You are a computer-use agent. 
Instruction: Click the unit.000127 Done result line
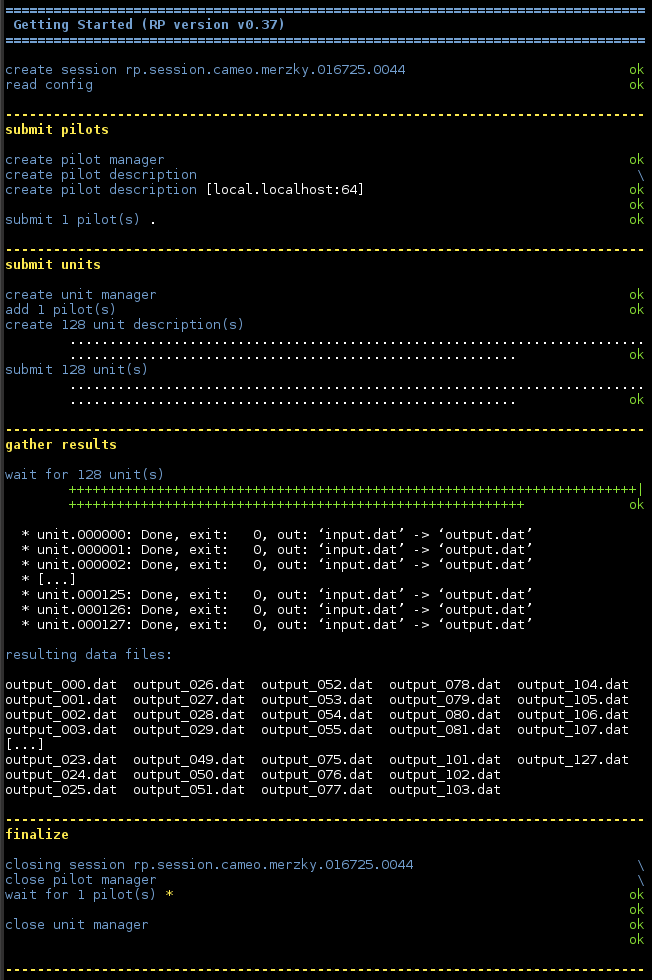(x=276, y=624)
